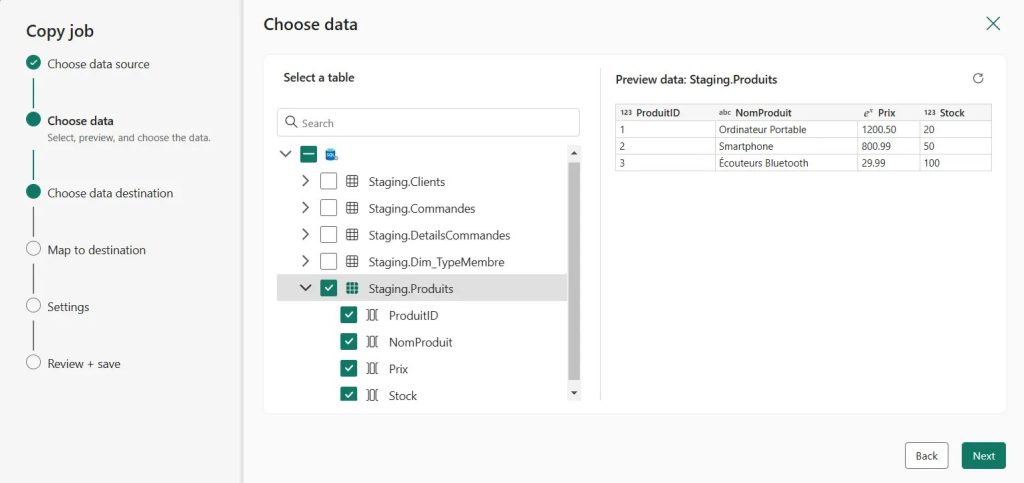The height and width of the screenshot is (483, 1024).
Task: Click the refresh preview data icon
Action: point(978,78)
